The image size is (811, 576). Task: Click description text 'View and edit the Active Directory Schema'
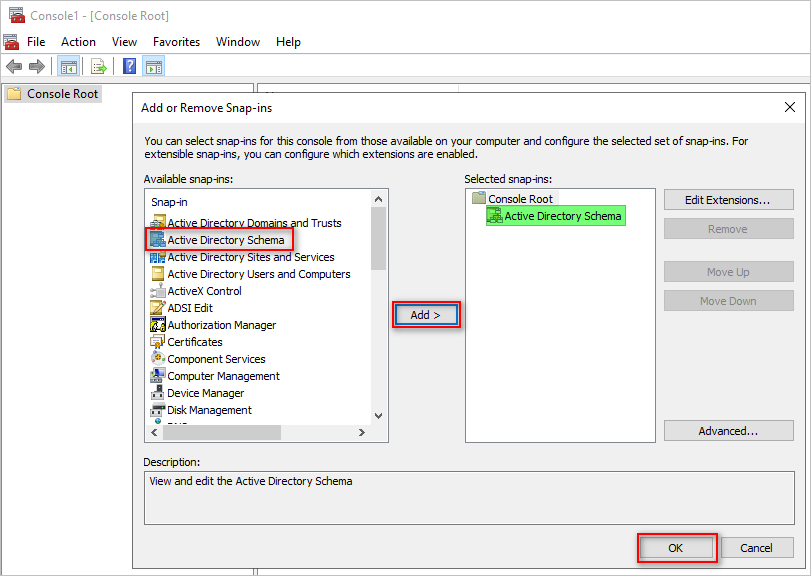pos(251,481)
